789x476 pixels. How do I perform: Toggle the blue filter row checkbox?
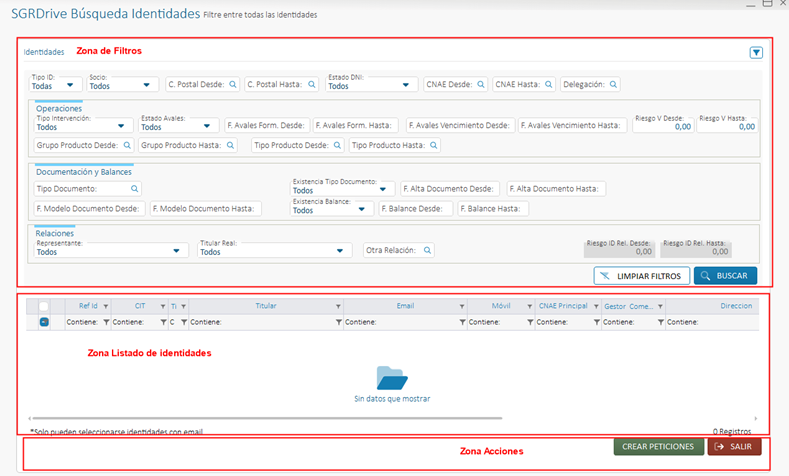tap(44, 322)
